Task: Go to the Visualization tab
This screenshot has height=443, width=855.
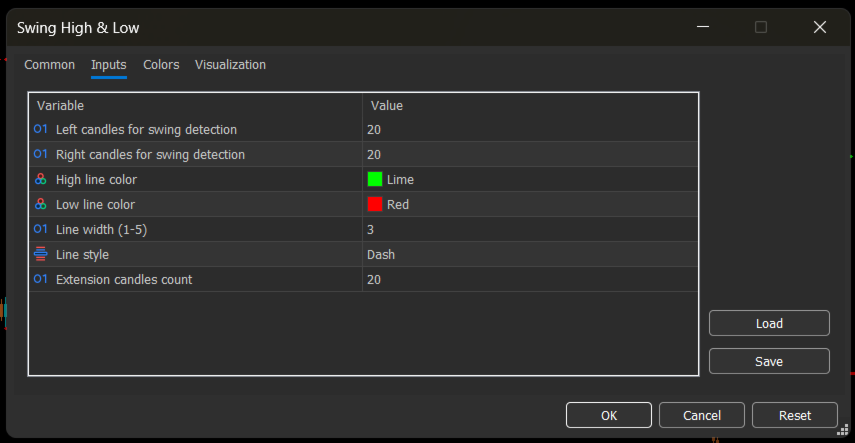Action: [230, 64]
